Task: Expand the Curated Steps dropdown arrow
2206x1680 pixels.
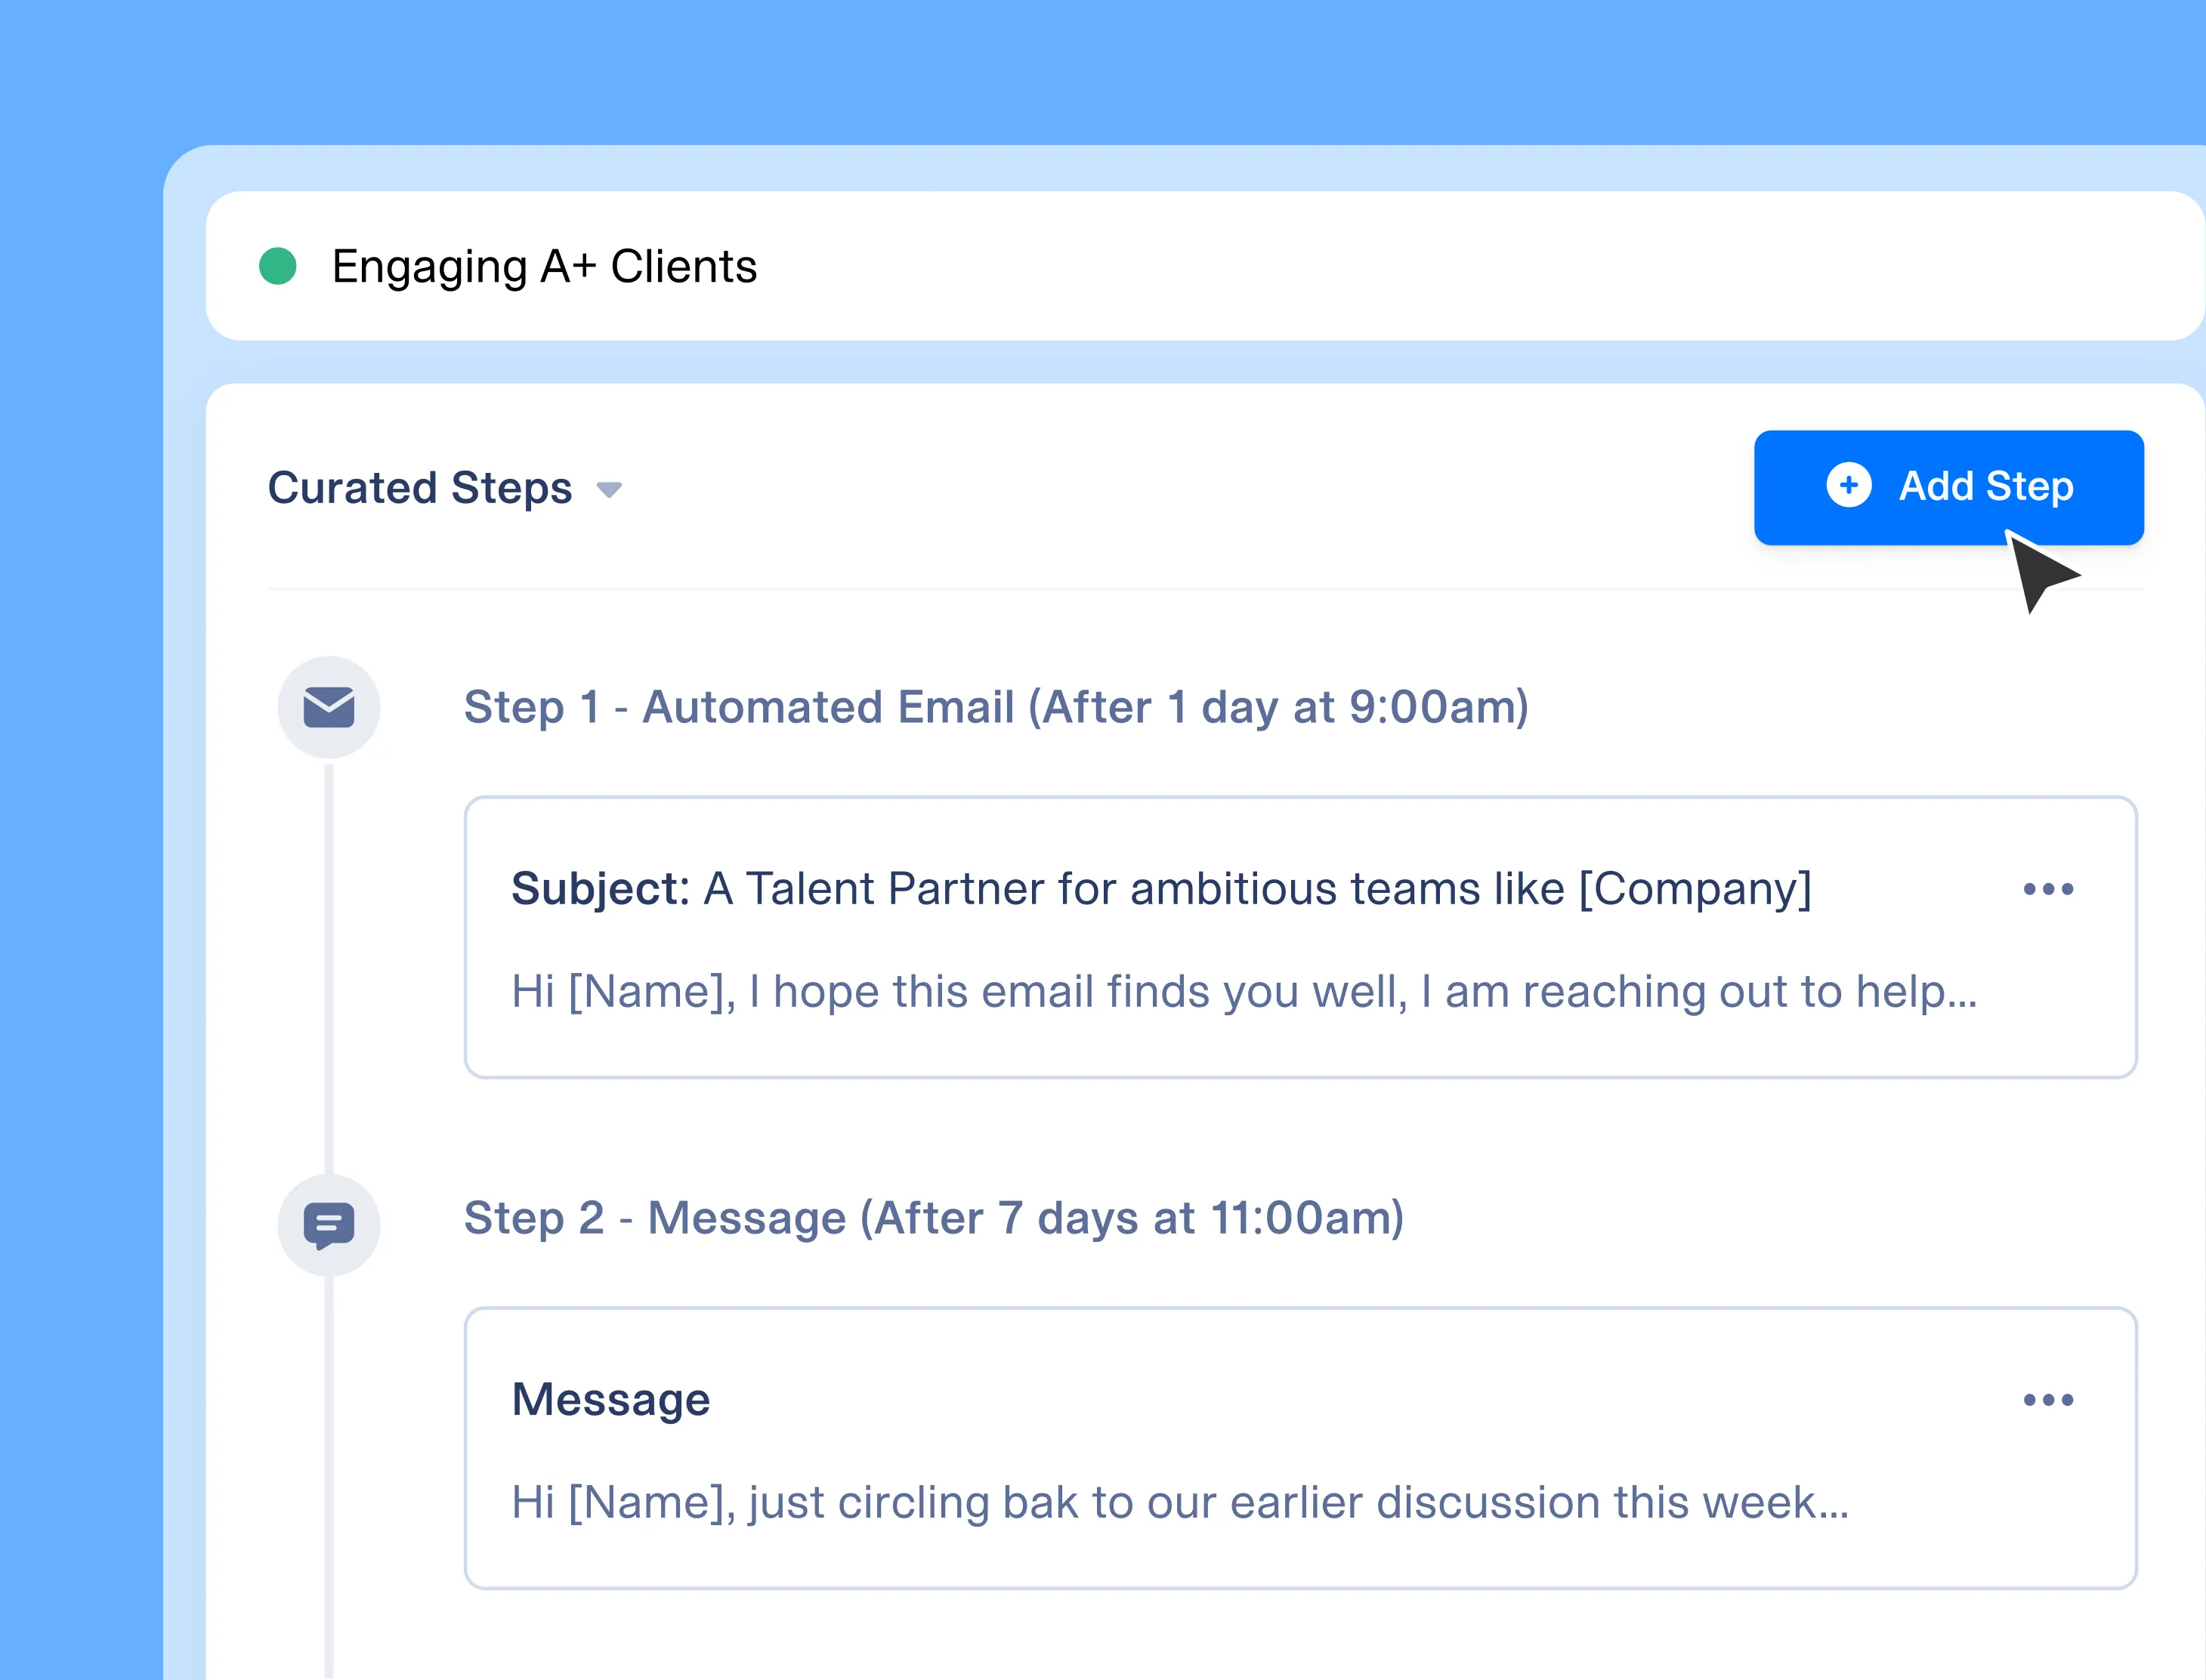Action: point(609,489)
